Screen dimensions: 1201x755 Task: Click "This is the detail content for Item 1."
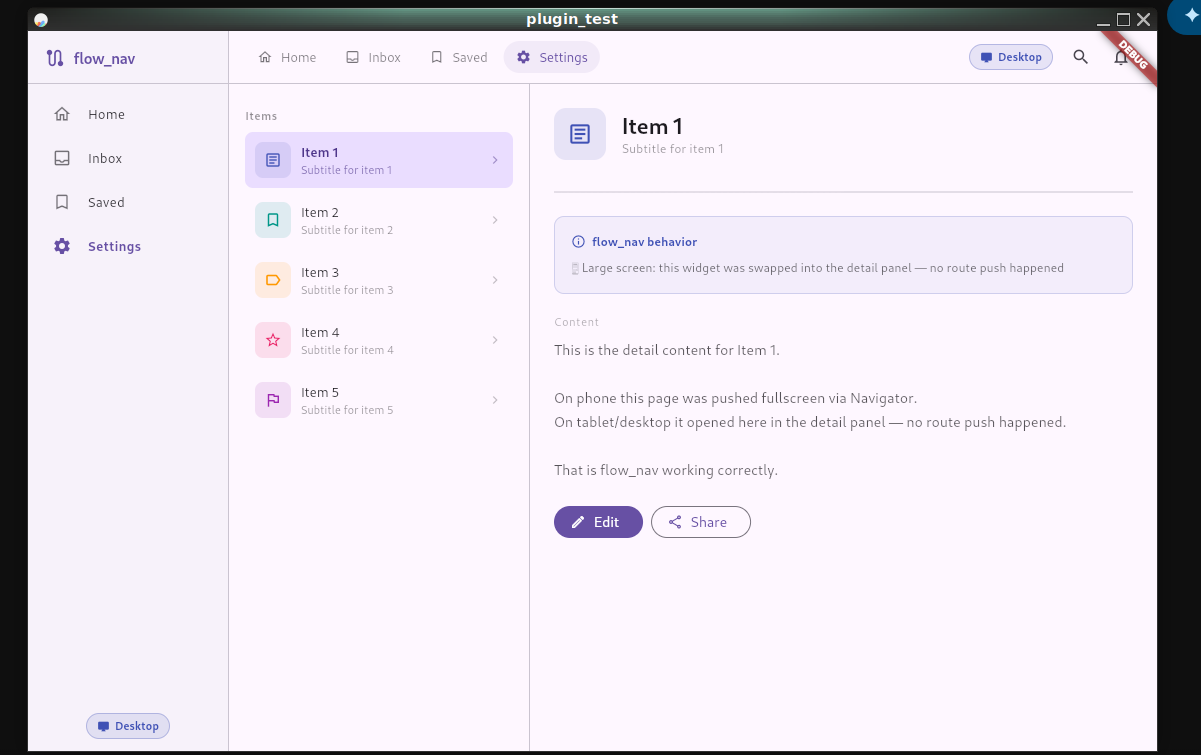pyautogui.click(x=667, y=350)
